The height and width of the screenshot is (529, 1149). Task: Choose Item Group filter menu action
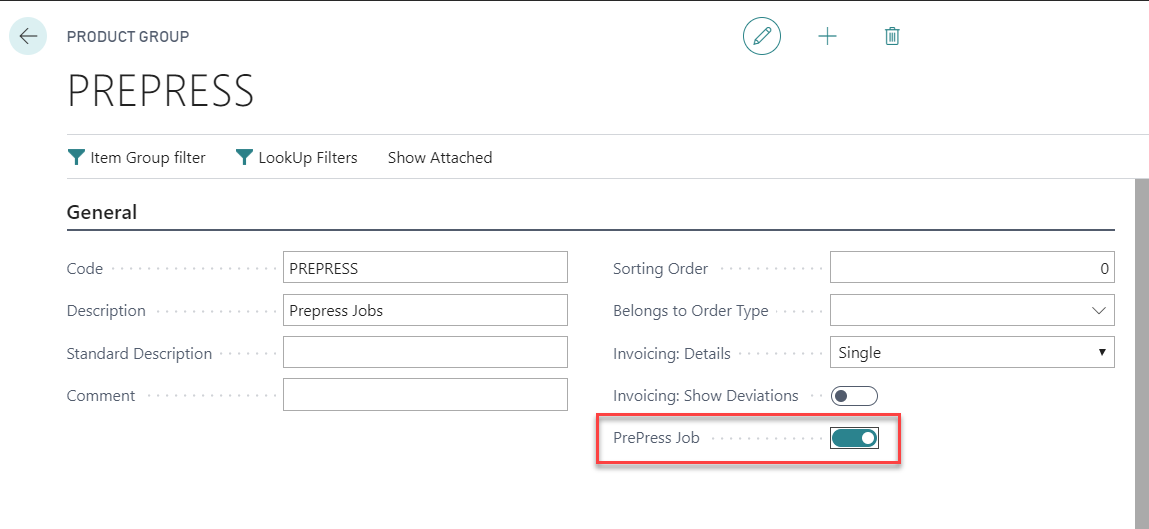147,158
